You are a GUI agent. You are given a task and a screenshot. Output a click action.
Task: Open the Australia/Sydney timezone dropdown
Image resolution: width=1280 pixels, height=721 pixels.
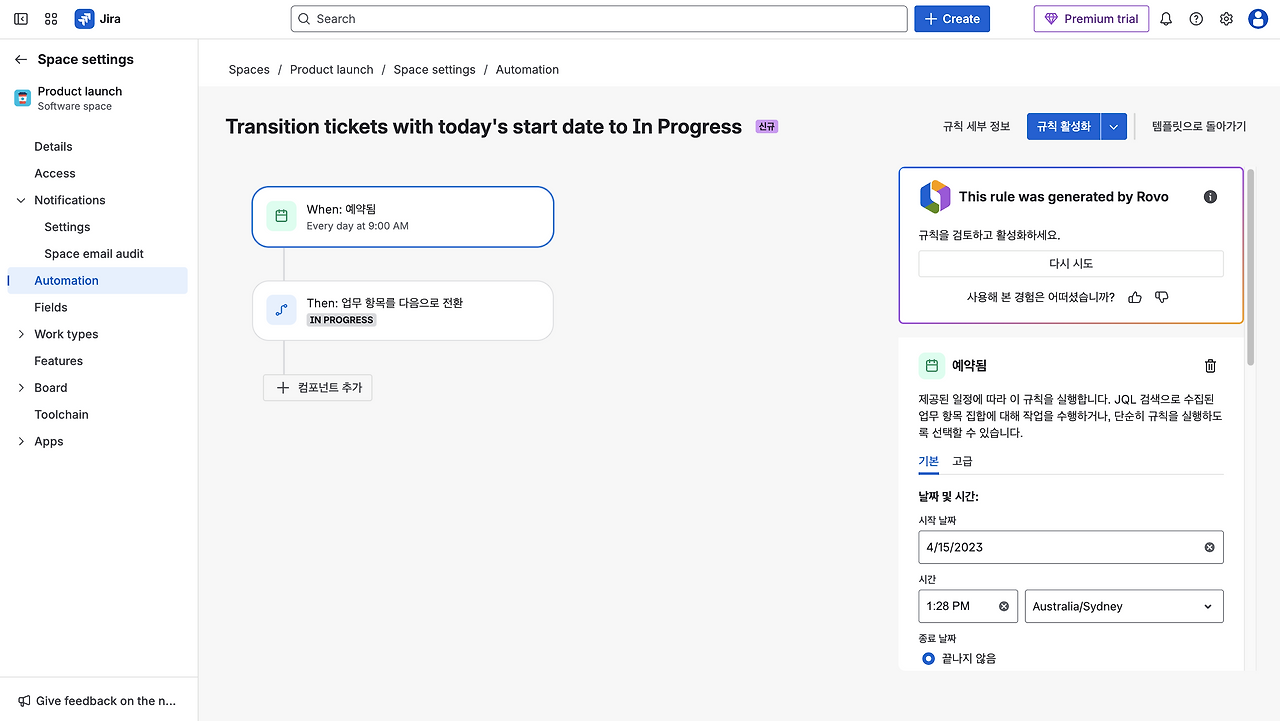click(x=1123, y=606)
